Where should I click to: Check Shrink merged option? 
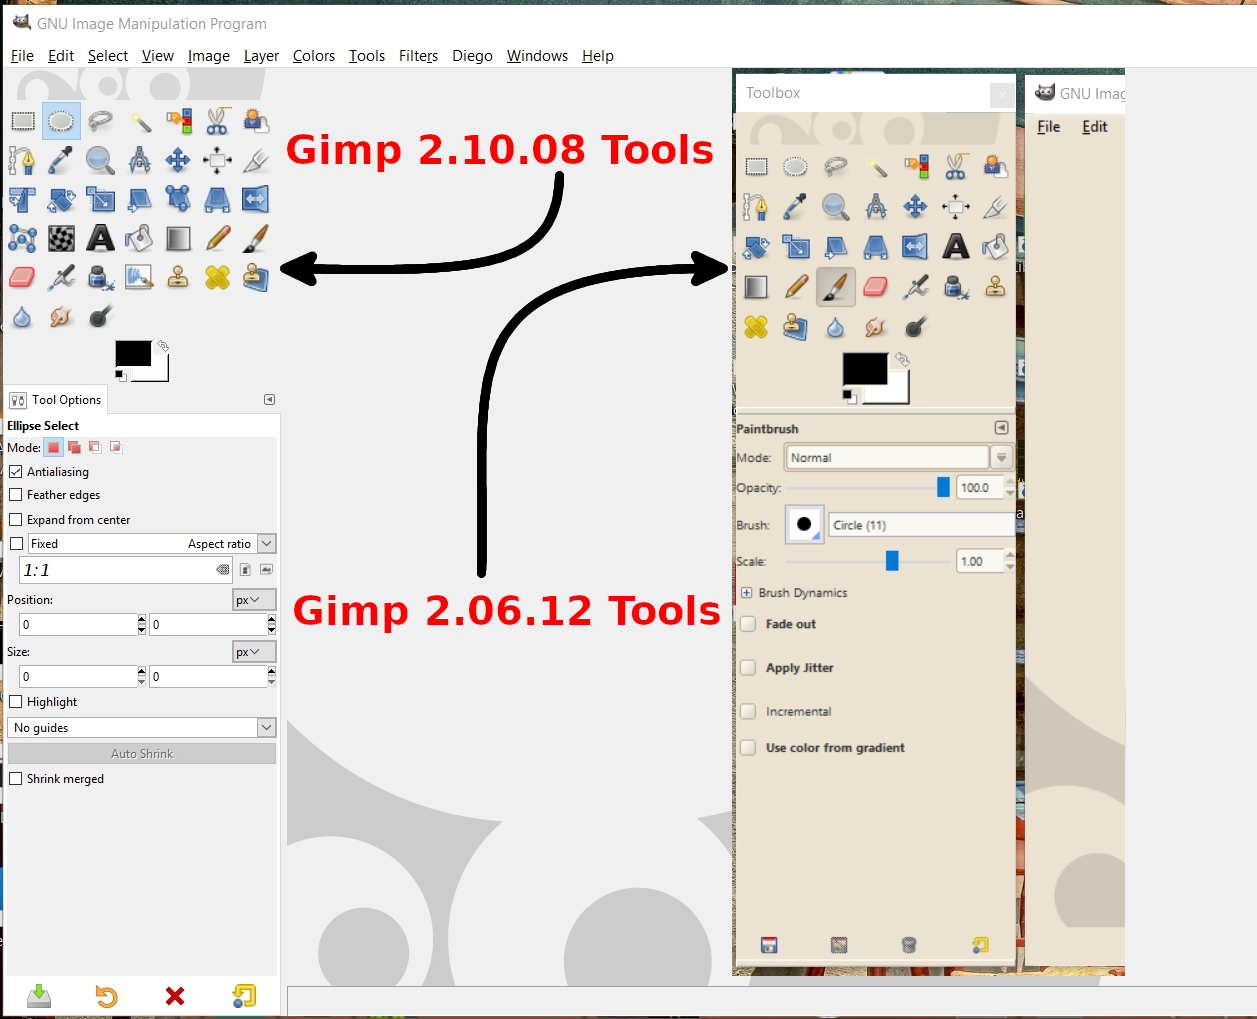coord(16,778)
